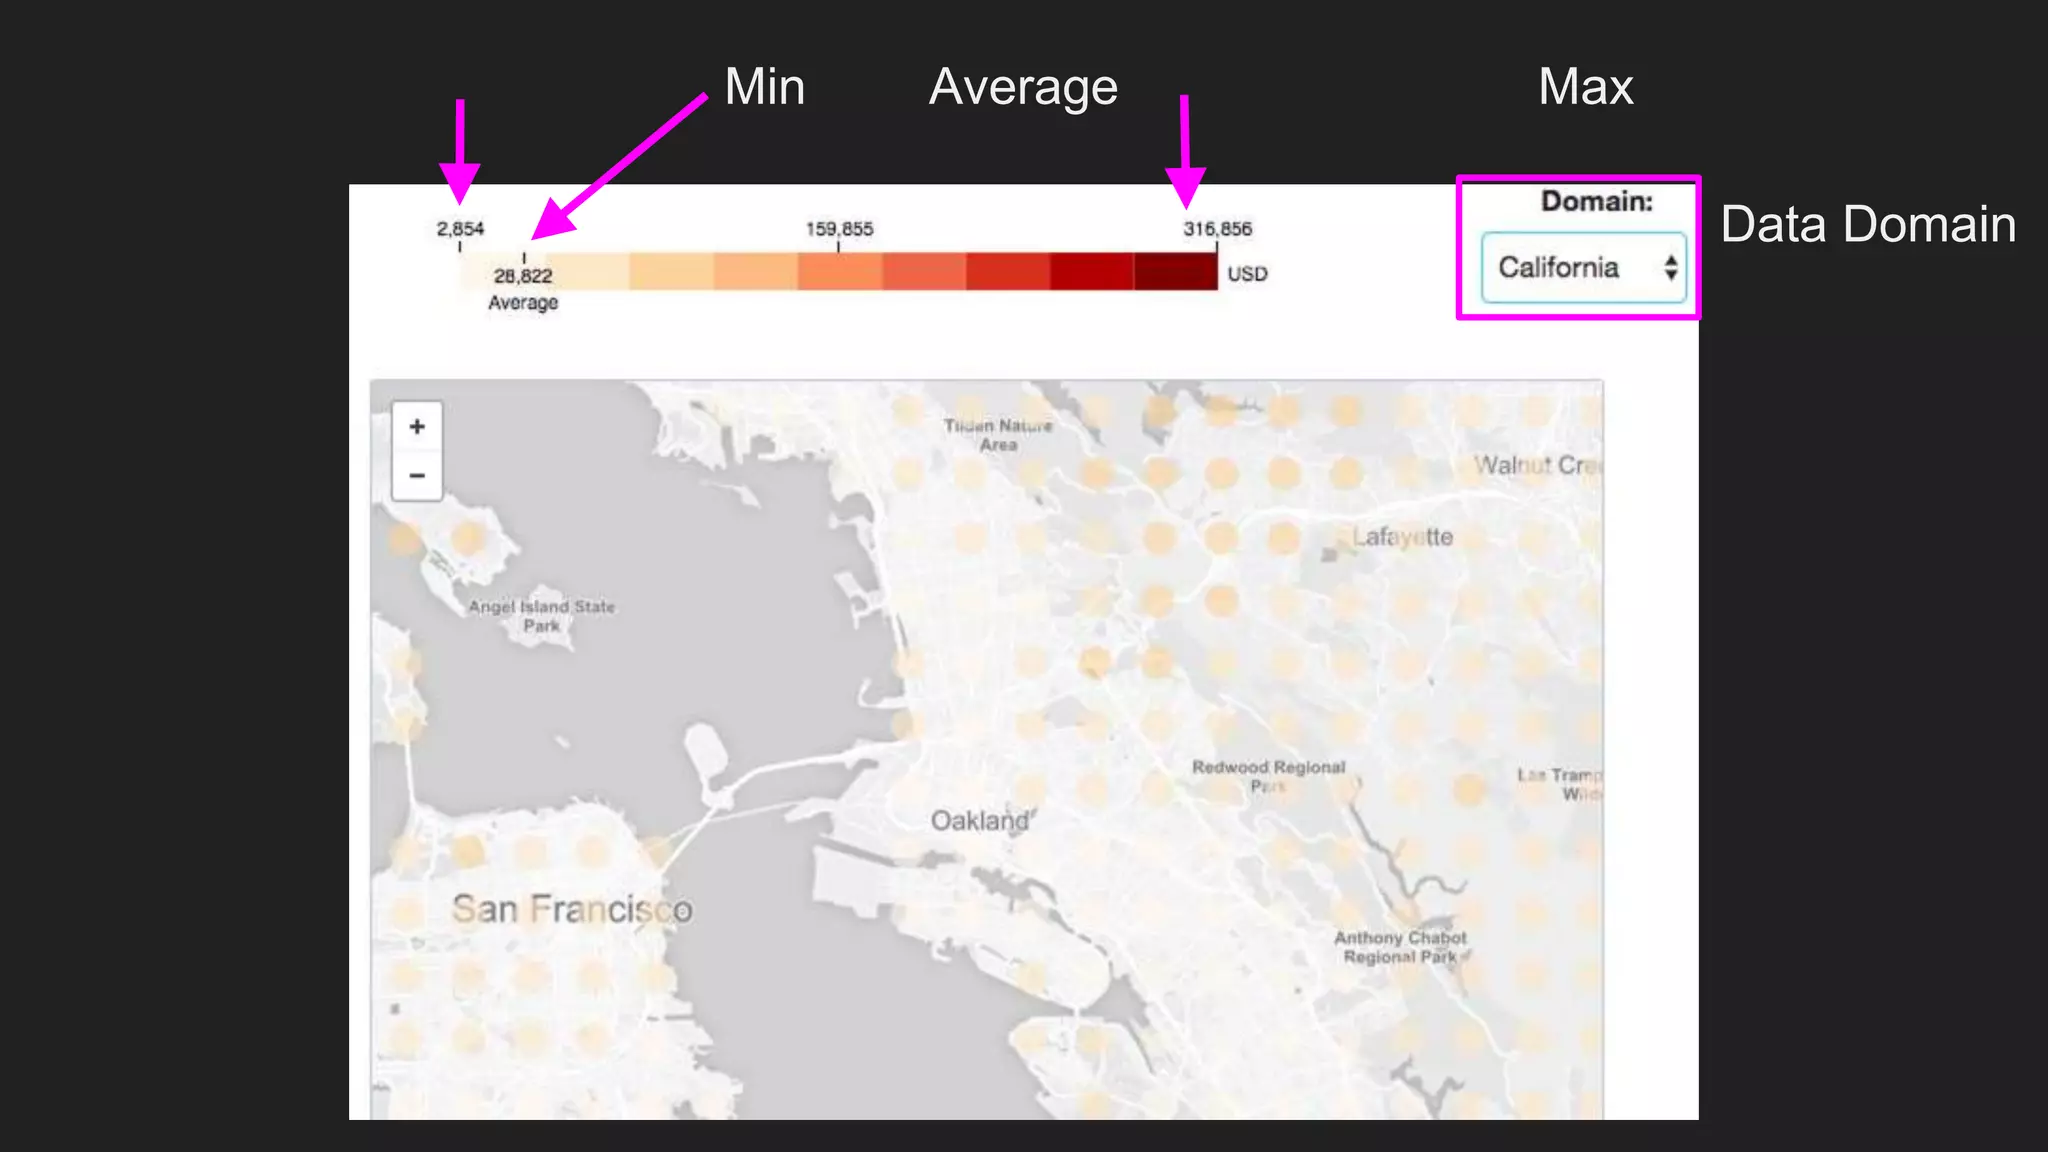Click the 28,822 average value label
Viewport: 2048px width, 1152px height.
(x=523, y=276)
